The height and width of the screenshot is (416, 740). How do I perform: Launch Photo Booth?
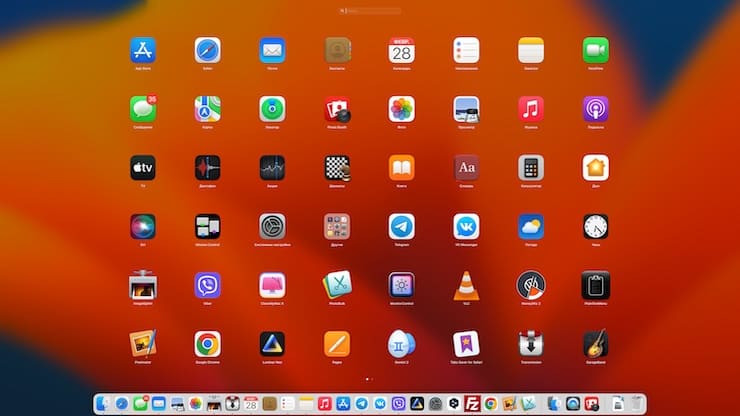pos(337,109)
